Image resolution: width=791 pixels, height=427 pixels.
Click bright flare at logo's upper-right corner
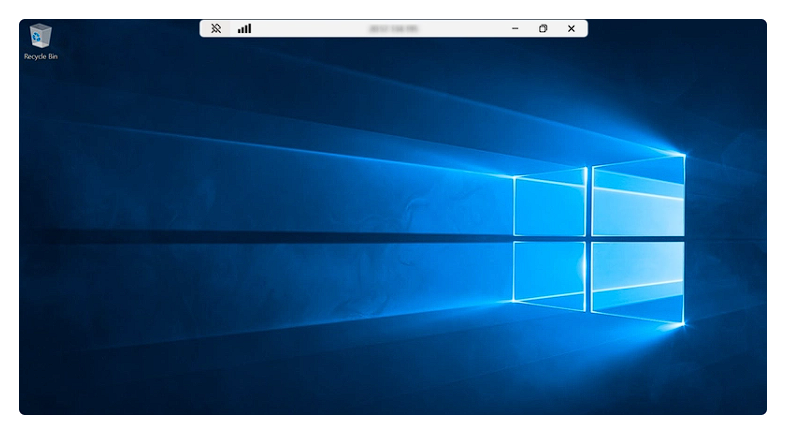(x=684, y=155)
